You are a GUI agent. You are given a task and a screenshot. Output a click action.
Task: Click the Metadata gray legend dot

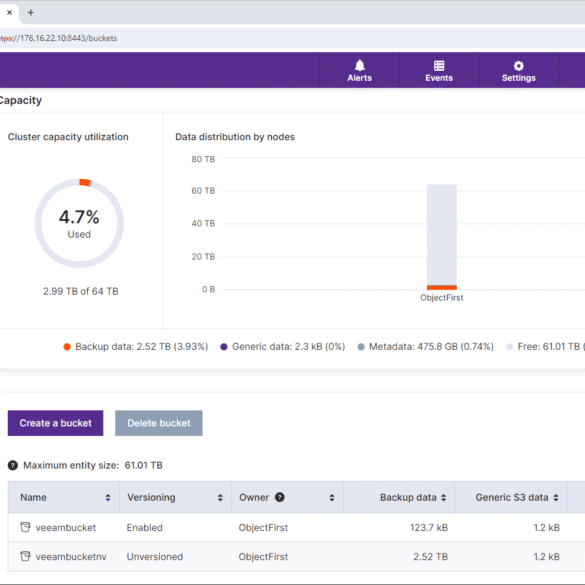pyautogui.click(x=361, y=347)
